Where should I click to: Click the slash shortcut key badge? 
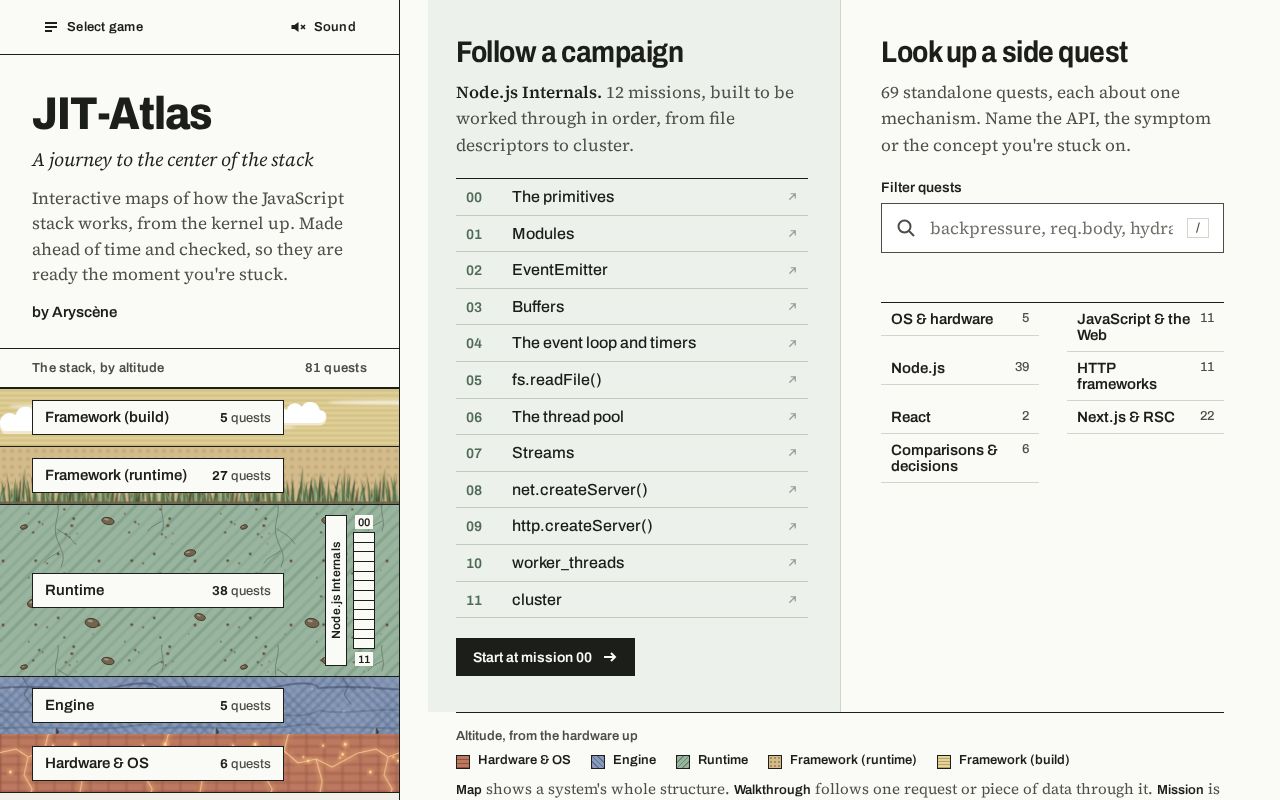1197,228
